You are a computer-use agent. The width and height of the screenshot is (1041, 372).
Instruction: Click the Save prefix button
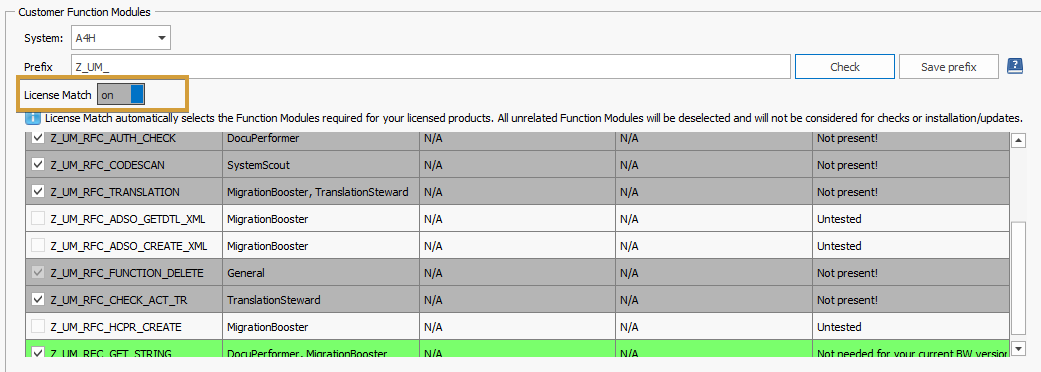[x=949, y=66]
